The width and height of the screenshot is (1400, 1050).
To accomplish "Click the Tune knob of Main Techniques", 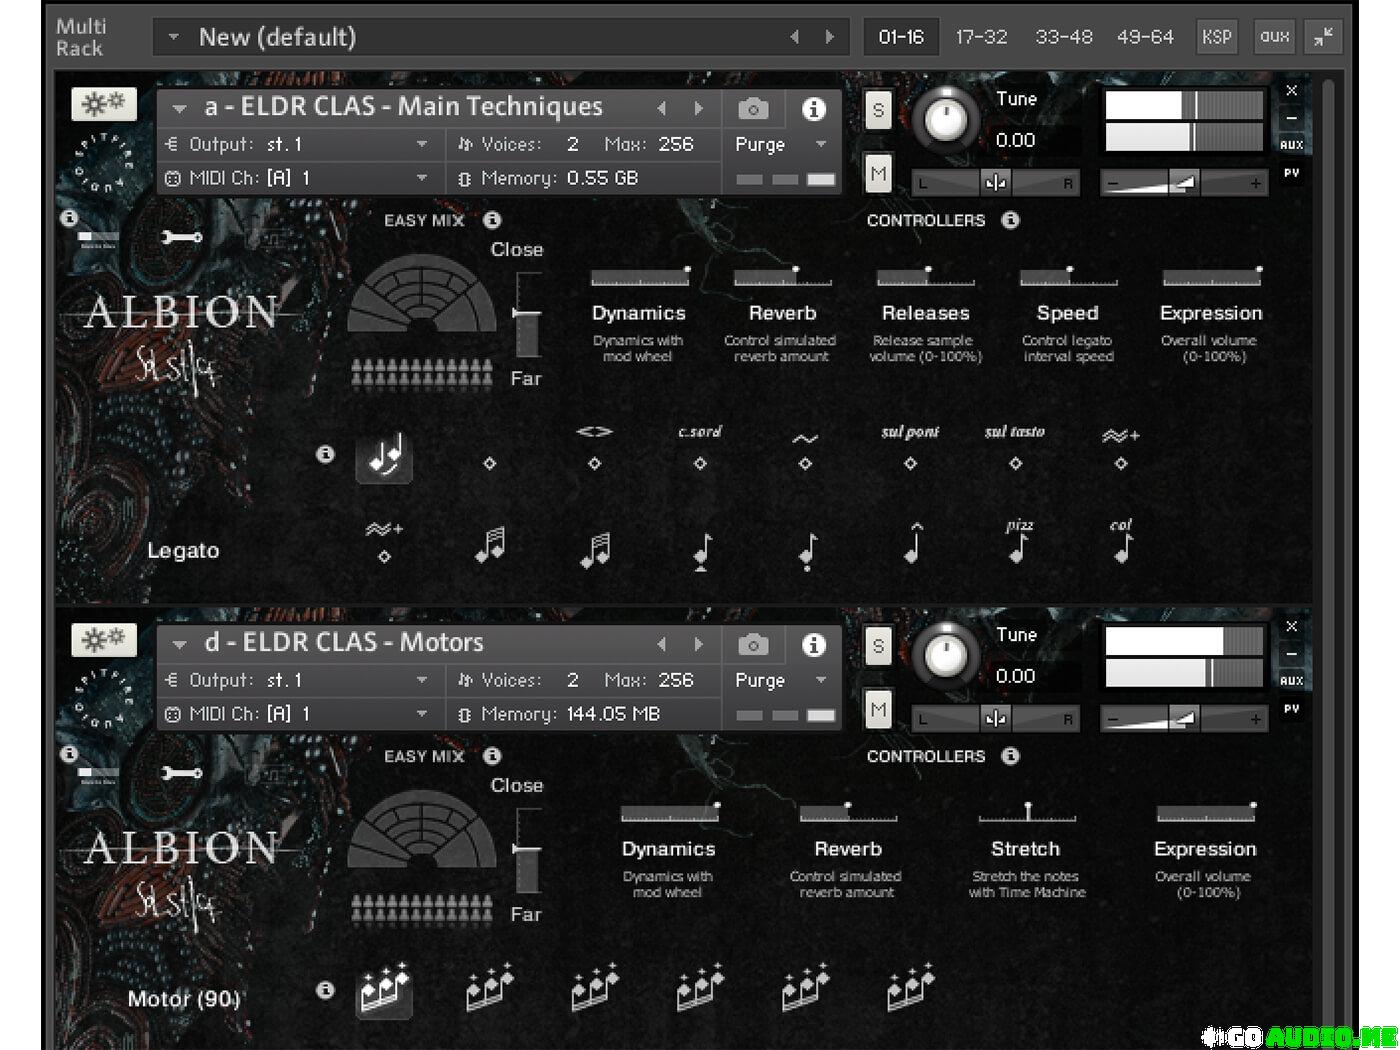I will click(945, 120).
